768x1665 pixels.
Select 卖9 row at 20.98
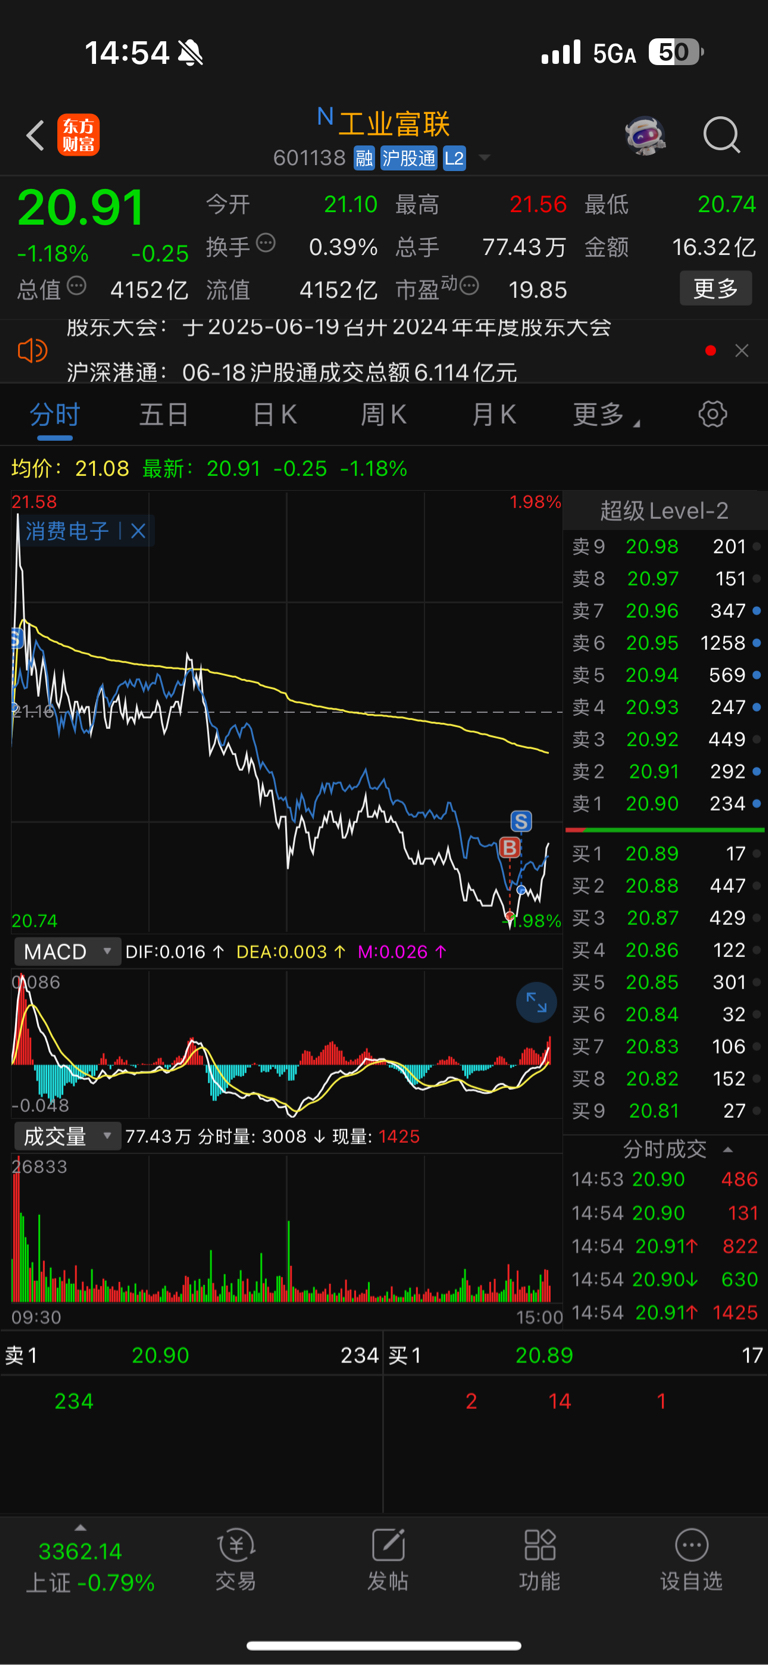point(665,547)
